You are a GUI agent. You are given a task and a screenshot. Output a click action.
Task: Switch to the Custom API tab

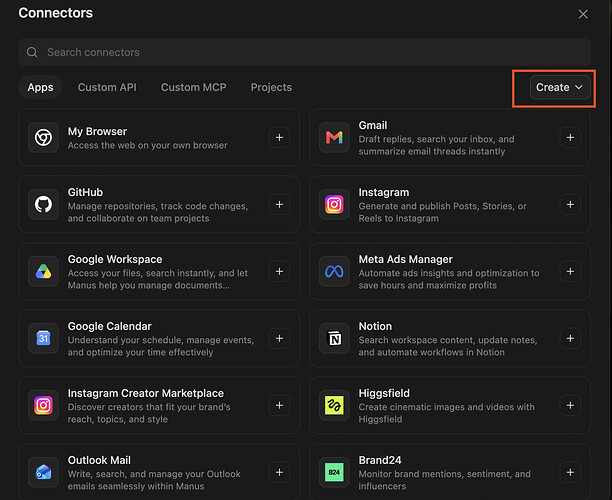107,87
